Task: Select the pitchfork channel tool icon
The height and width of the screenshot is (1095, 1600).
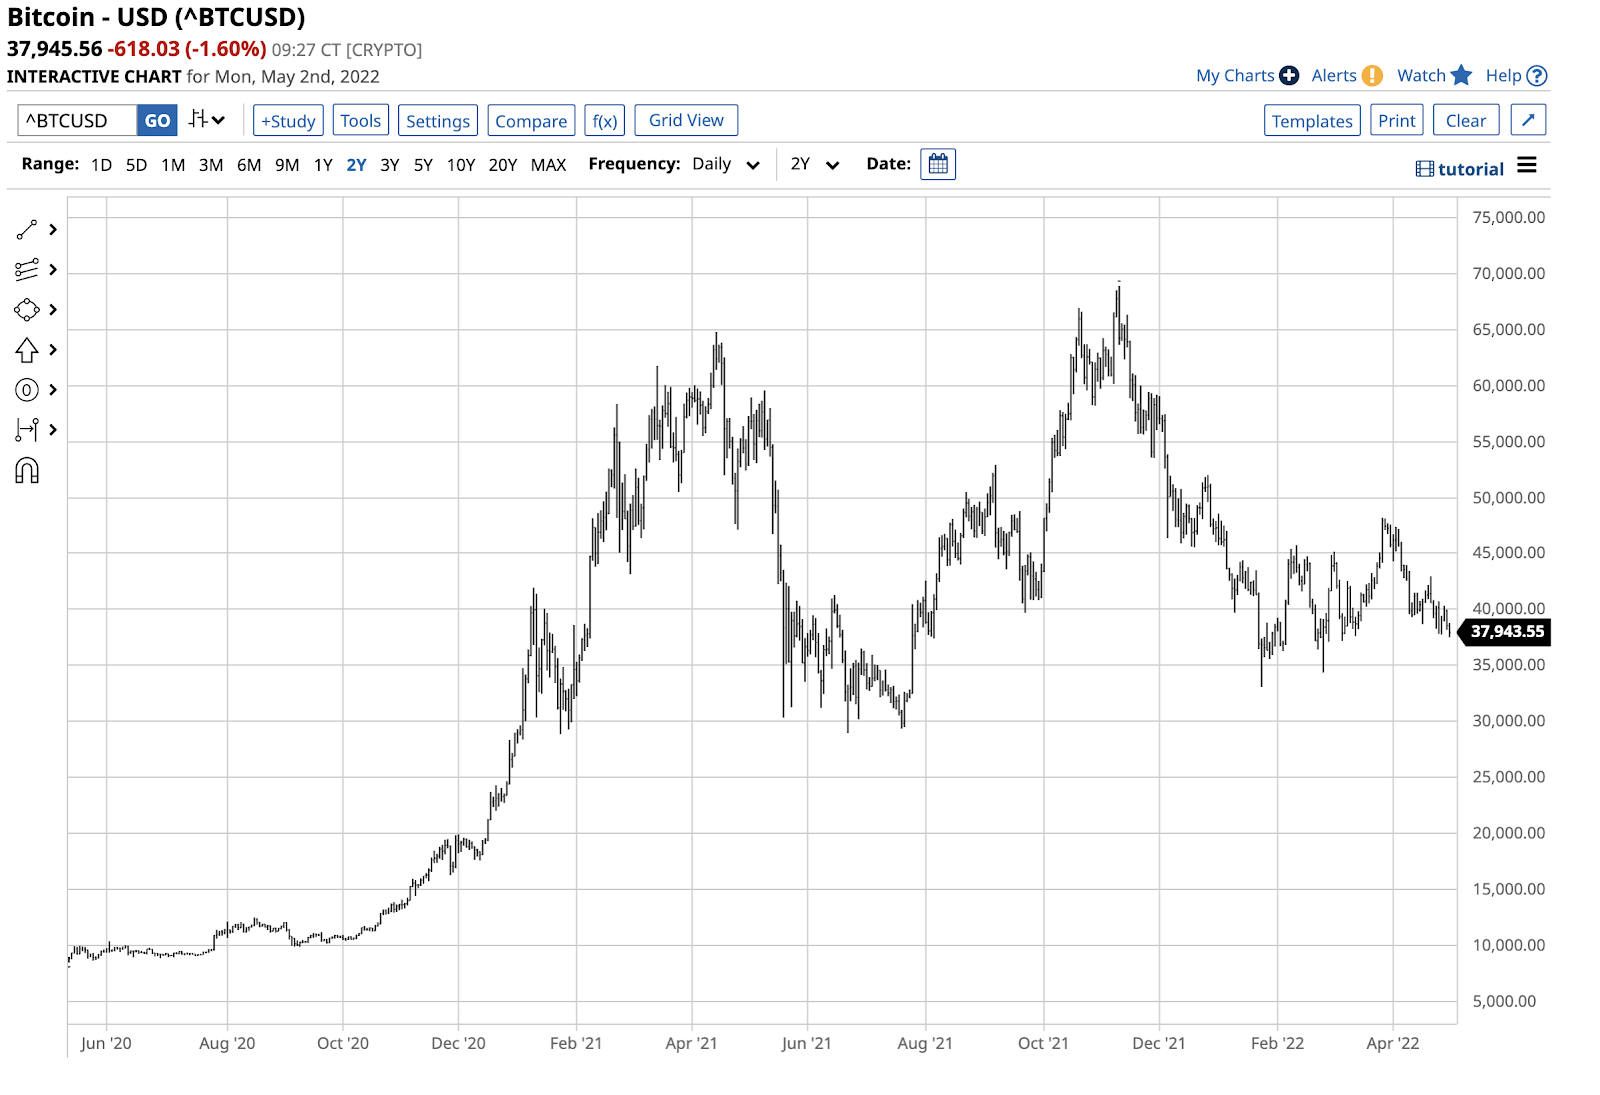Action: pyautogui.click(x=26, y=270)
